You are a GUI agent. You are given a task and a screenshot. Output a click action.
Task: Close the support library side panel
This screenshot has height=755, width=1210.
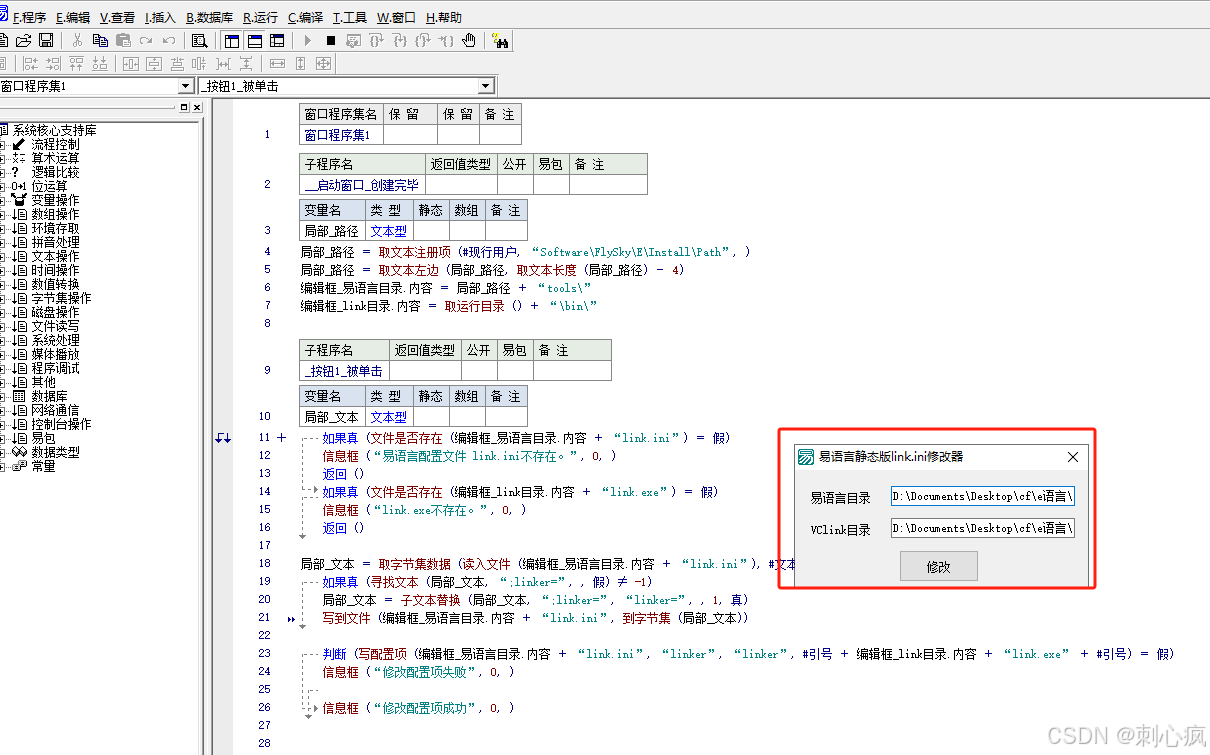[196, 107]
